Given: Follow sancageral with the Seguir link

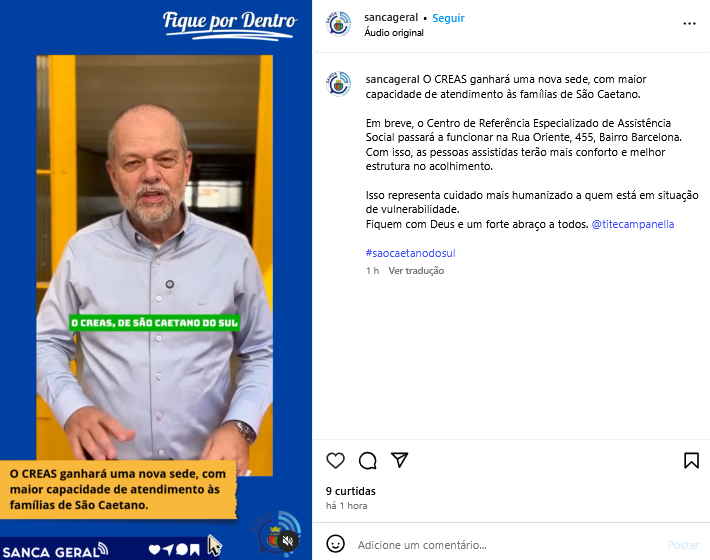Looking at the screenshot, I should tap(448, 18).
